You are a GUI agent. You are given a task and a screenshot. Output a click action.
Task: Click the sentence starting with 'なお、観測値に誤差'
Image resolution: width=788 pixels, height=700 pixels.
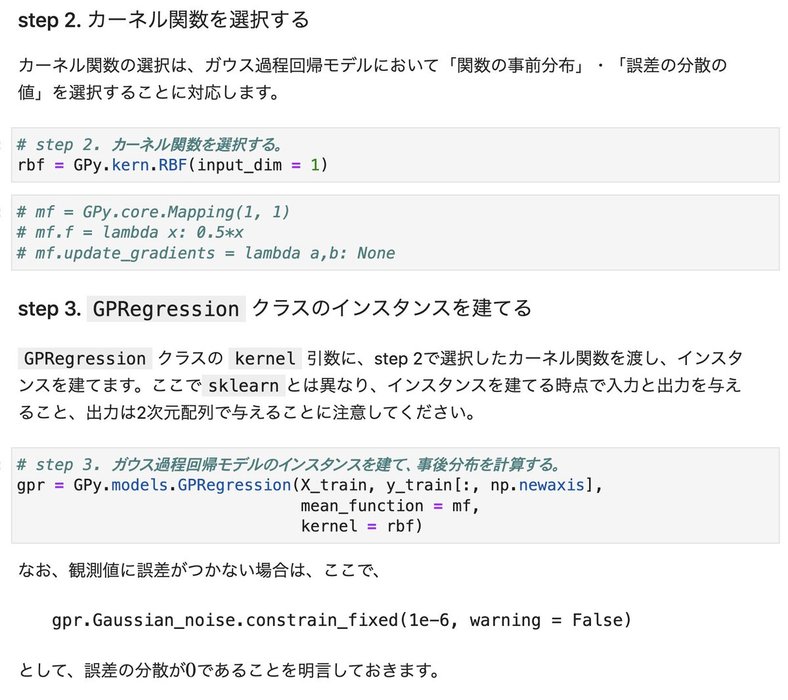(x=200, y=571)
